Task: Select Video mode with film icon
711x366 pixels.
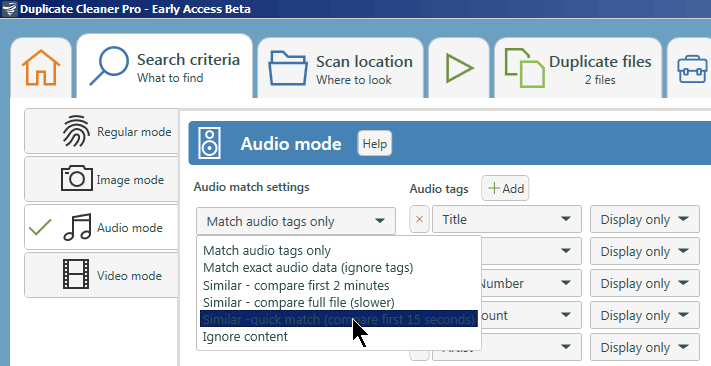Action: 102,275
